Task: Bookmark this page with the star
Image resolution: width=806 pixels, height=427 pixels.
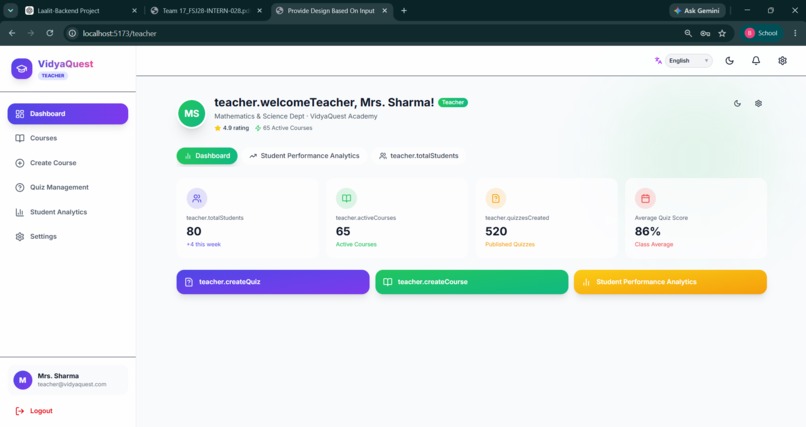Action: tap(722, 33)
